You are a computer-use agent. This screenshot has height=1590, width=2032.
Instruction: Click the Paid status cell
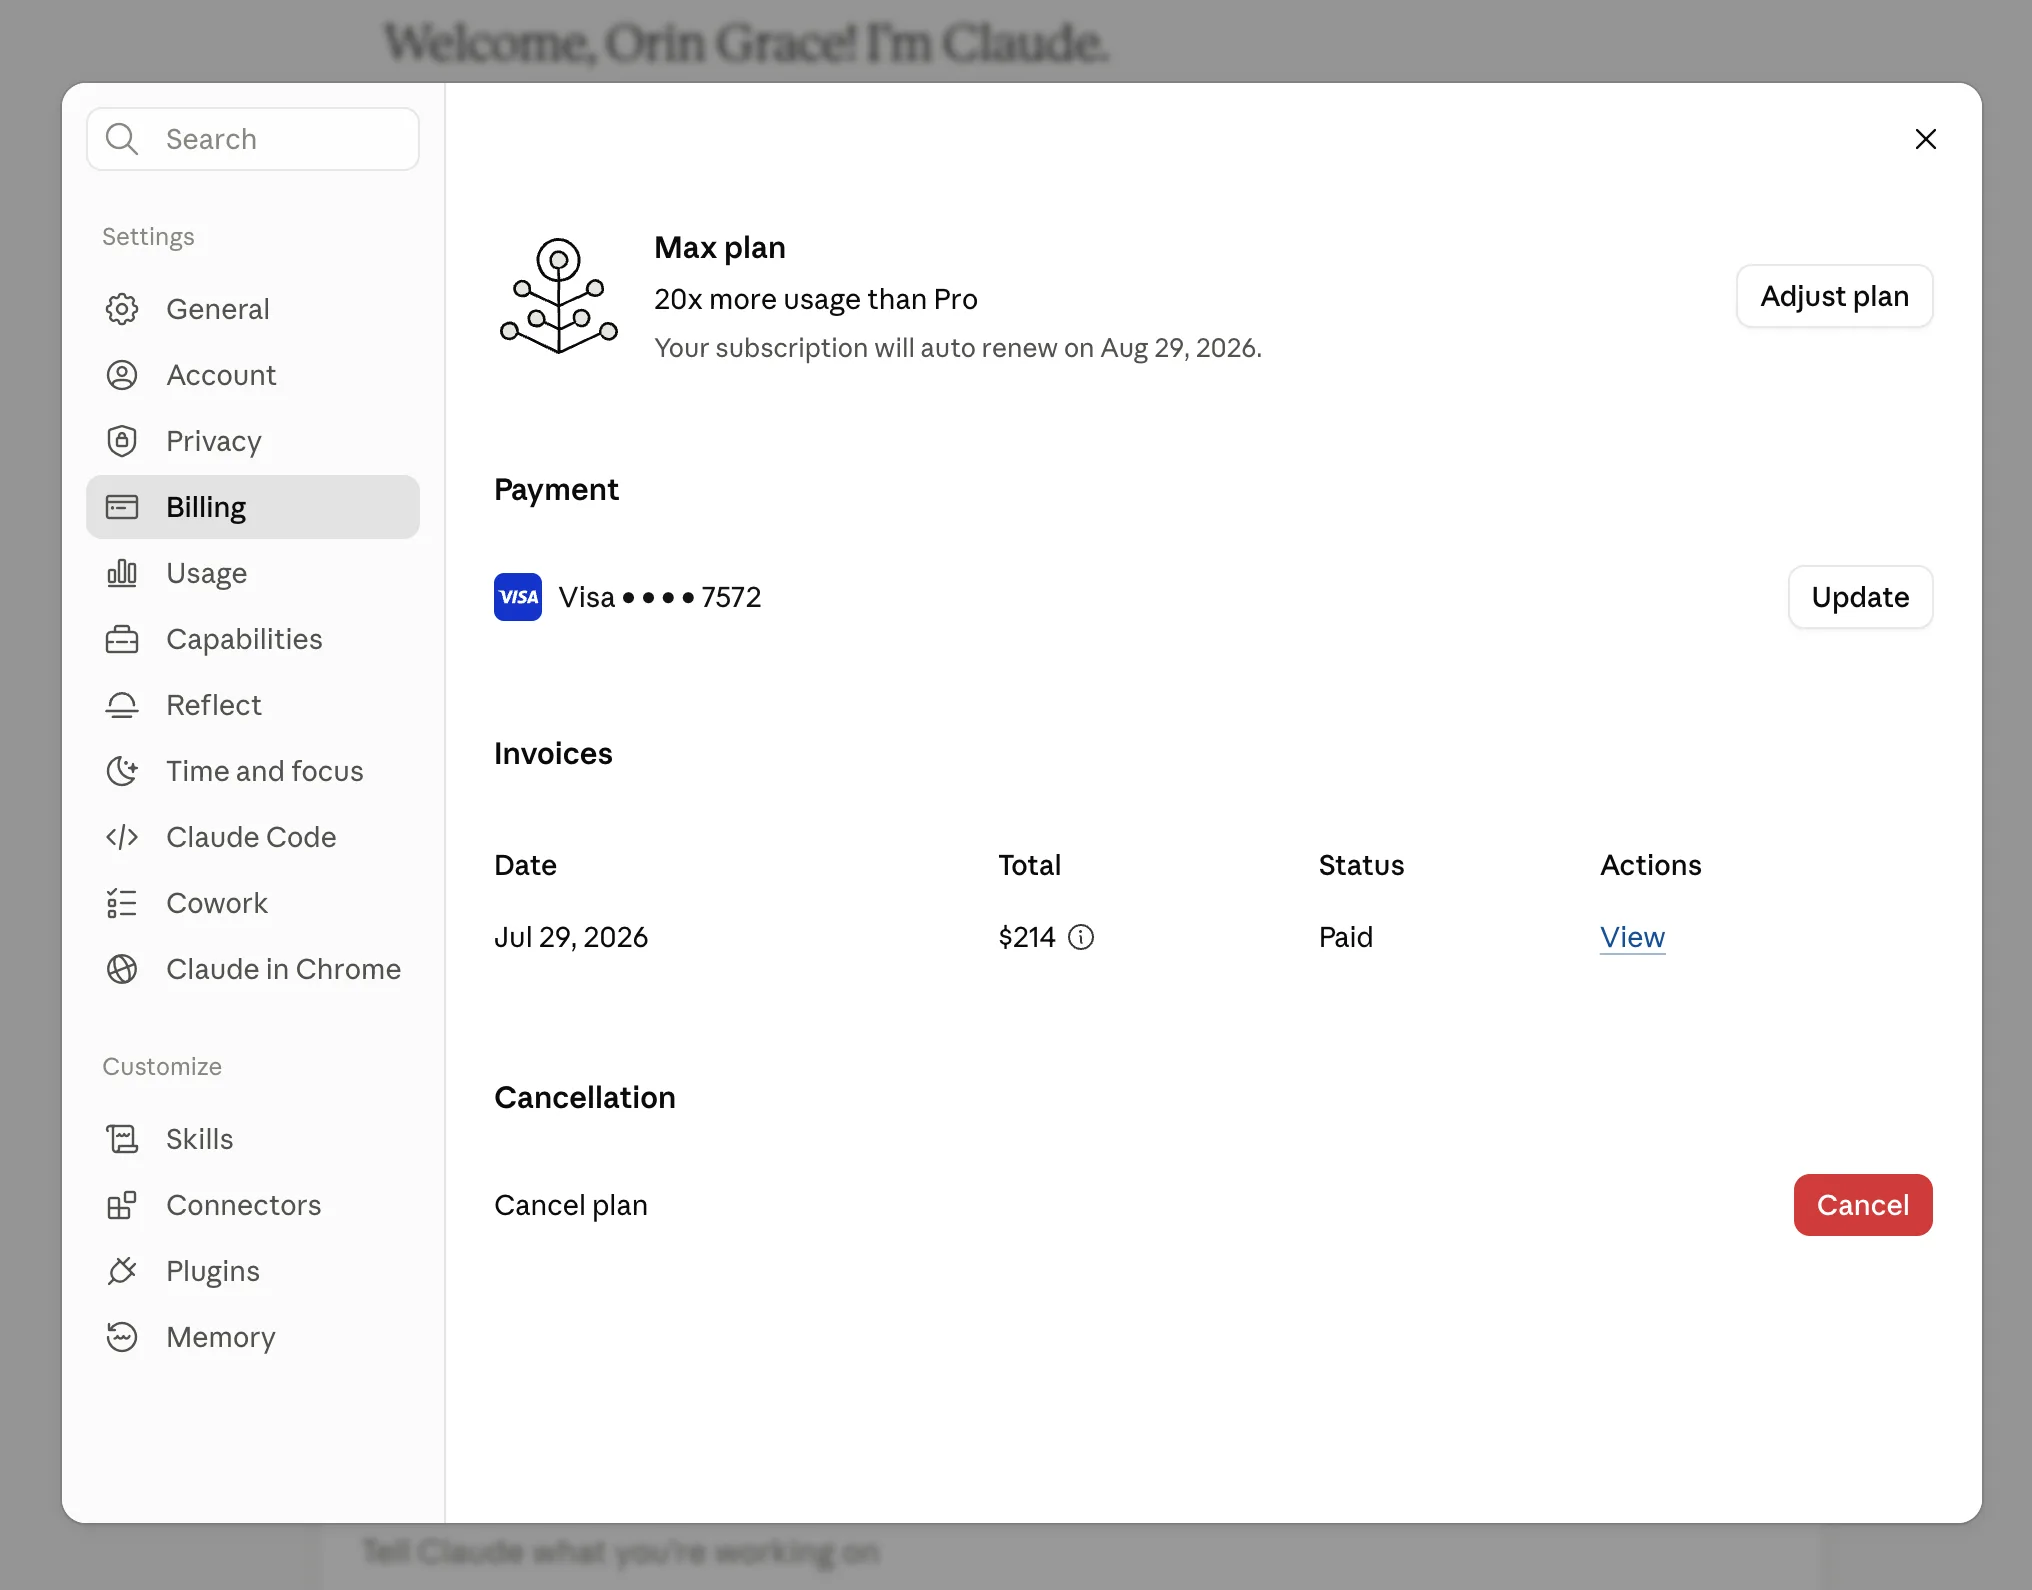pyautogui.click(x=1346, y=937)
